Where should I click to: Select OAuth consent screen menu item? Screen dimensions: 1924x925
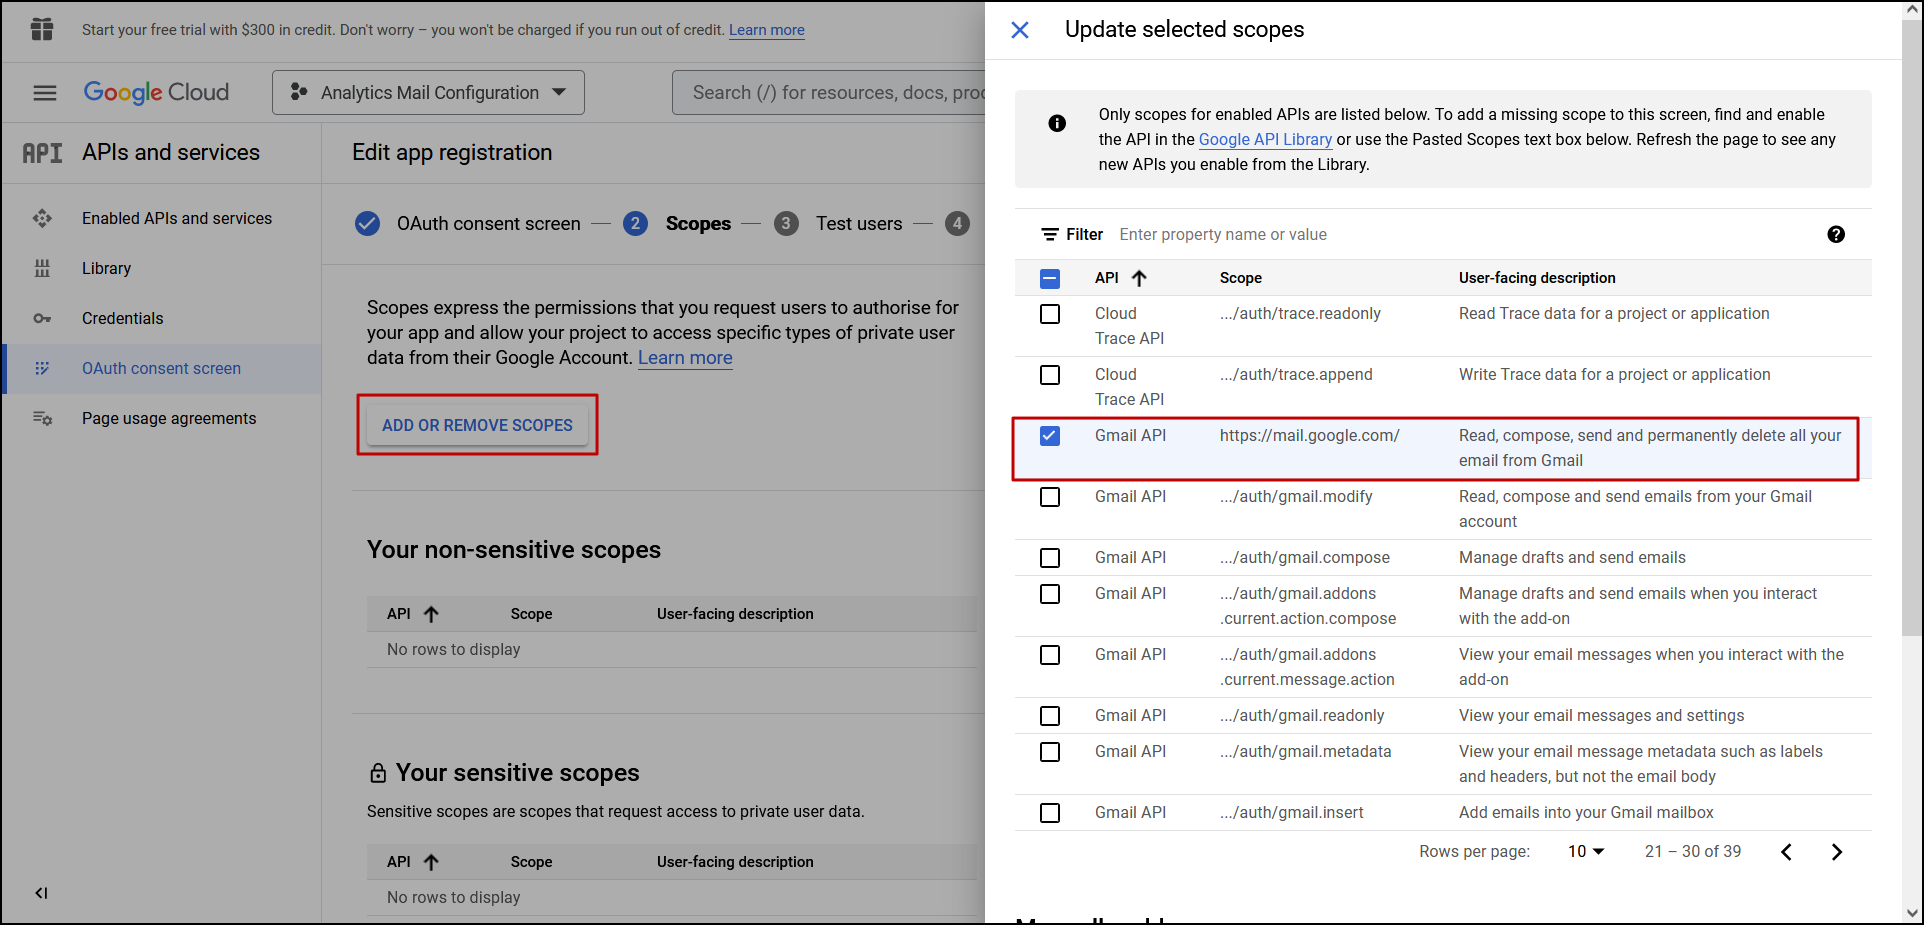(161, 368)
